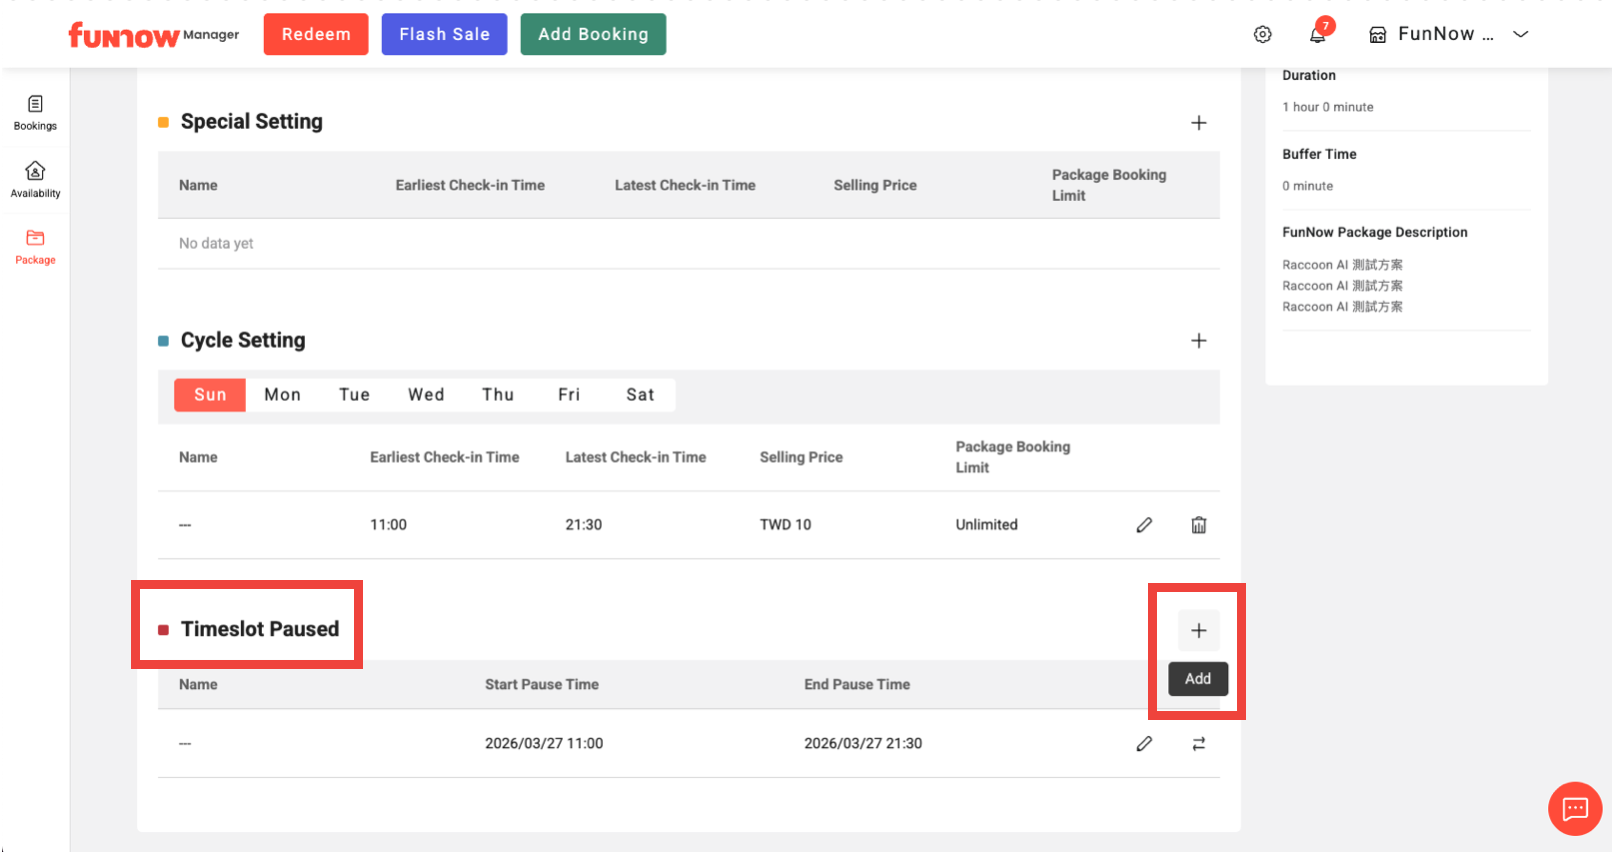Add a new Special Setting with plus
1612x852 pixels.
pyautogui.click(x=1198, y=123)
